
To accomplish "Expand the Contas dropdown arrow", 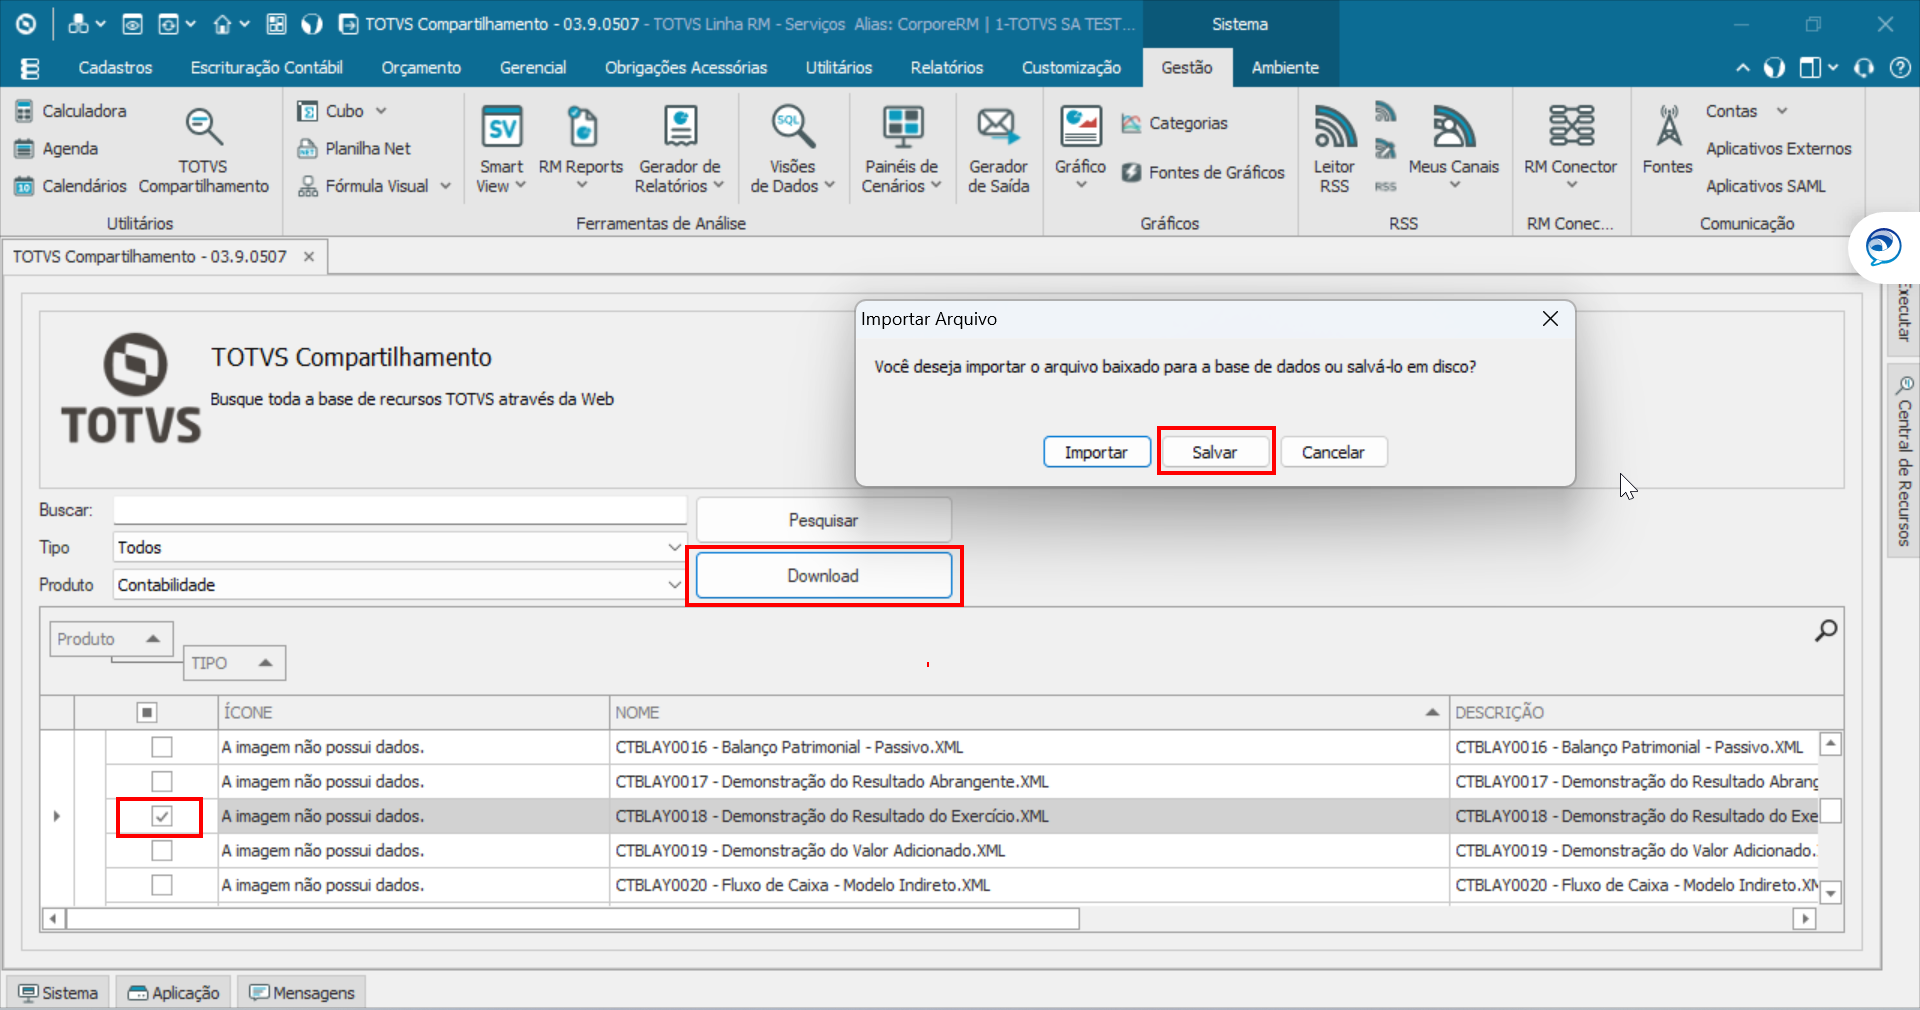I will [x=1782, y=111].
